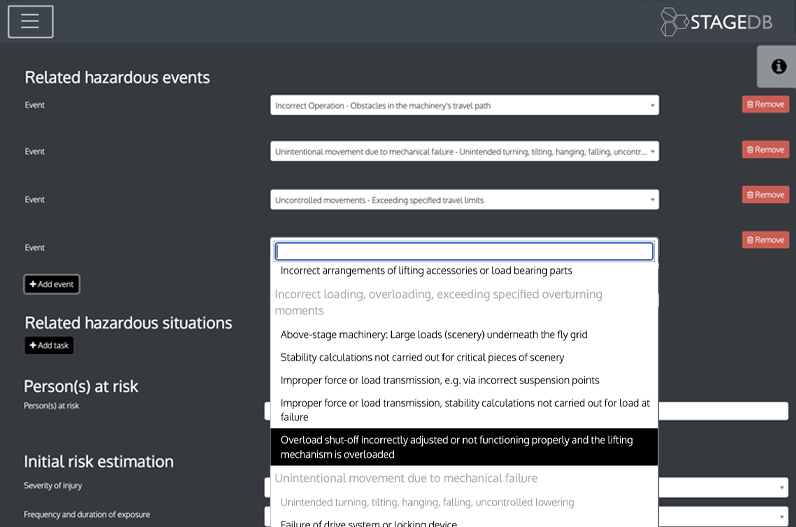Screen dimensions: 796x527
Task: Select Improper force, stability calculations for load option
Action: click(x=464, y=409)
